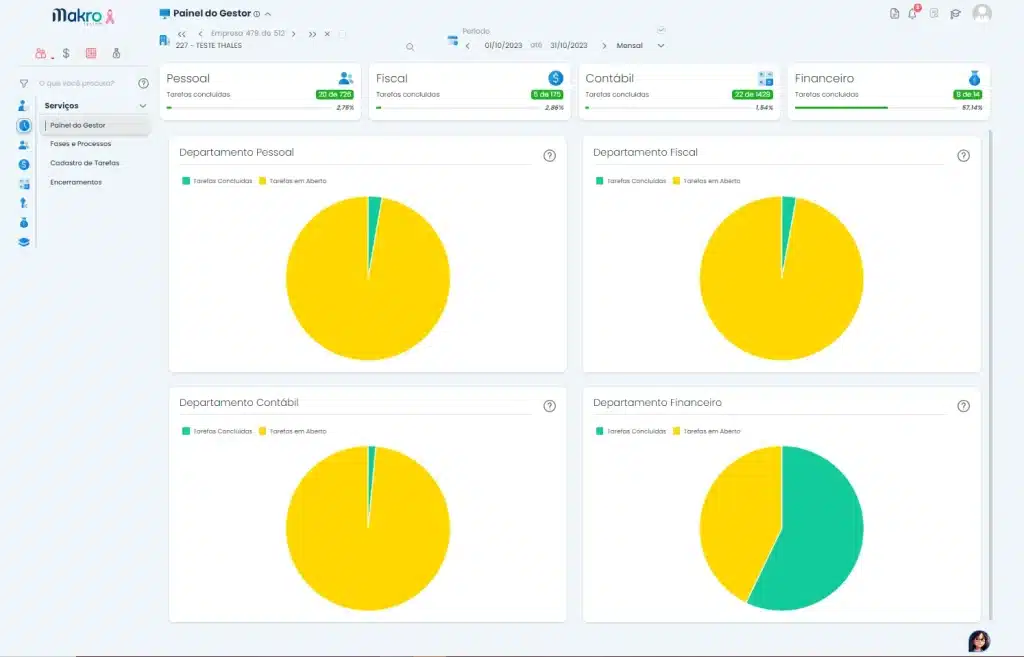Go to the next company arrow
Image resolution: width=1024 pixels, height=657 pixels.
click(294, 34)
